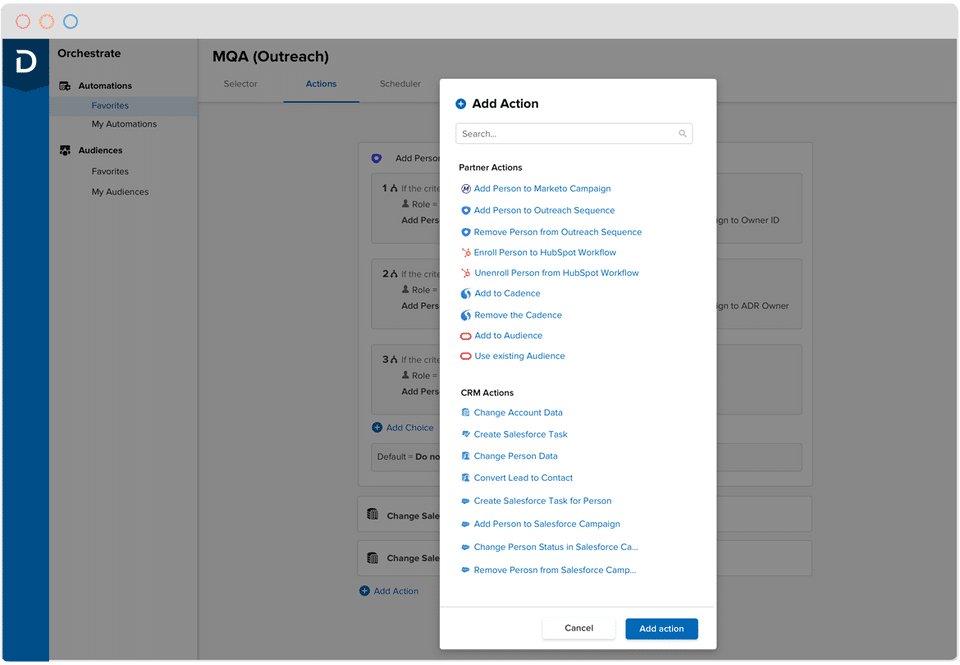Image resolution: width=960 pixels, height=665 pixels.
Task: Choose Add Person to Salesforce Campaign
Action: pos(547,524)
